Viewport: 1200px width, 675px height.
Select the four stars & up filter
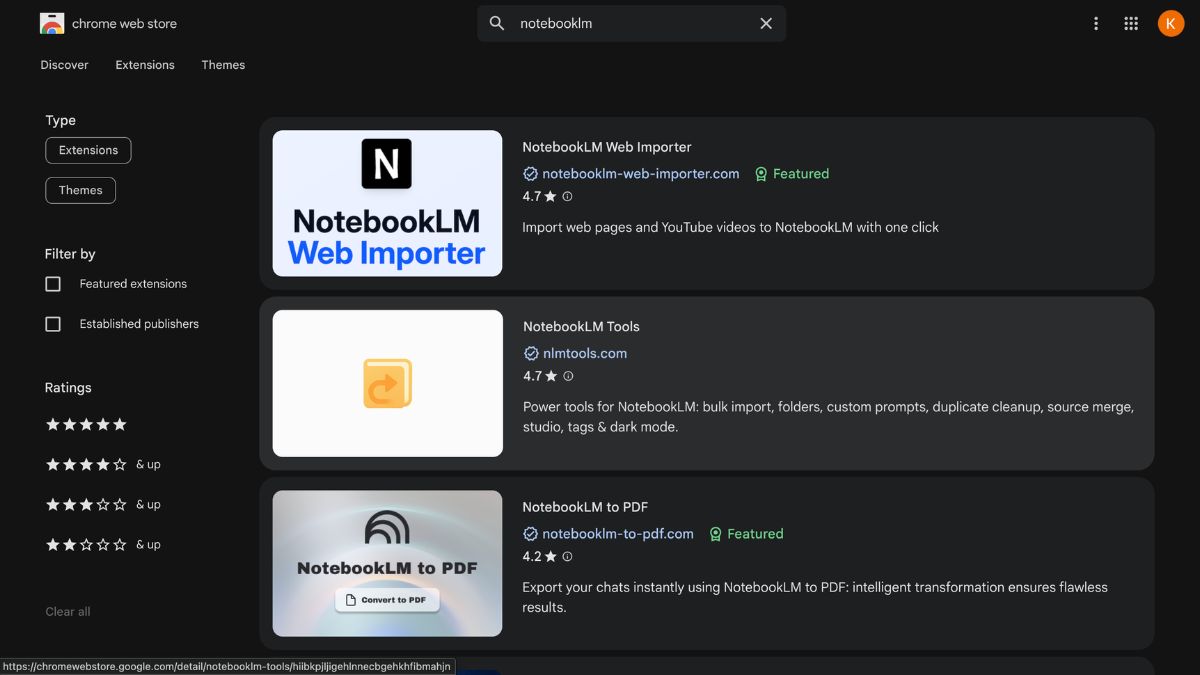coord(103,464)
